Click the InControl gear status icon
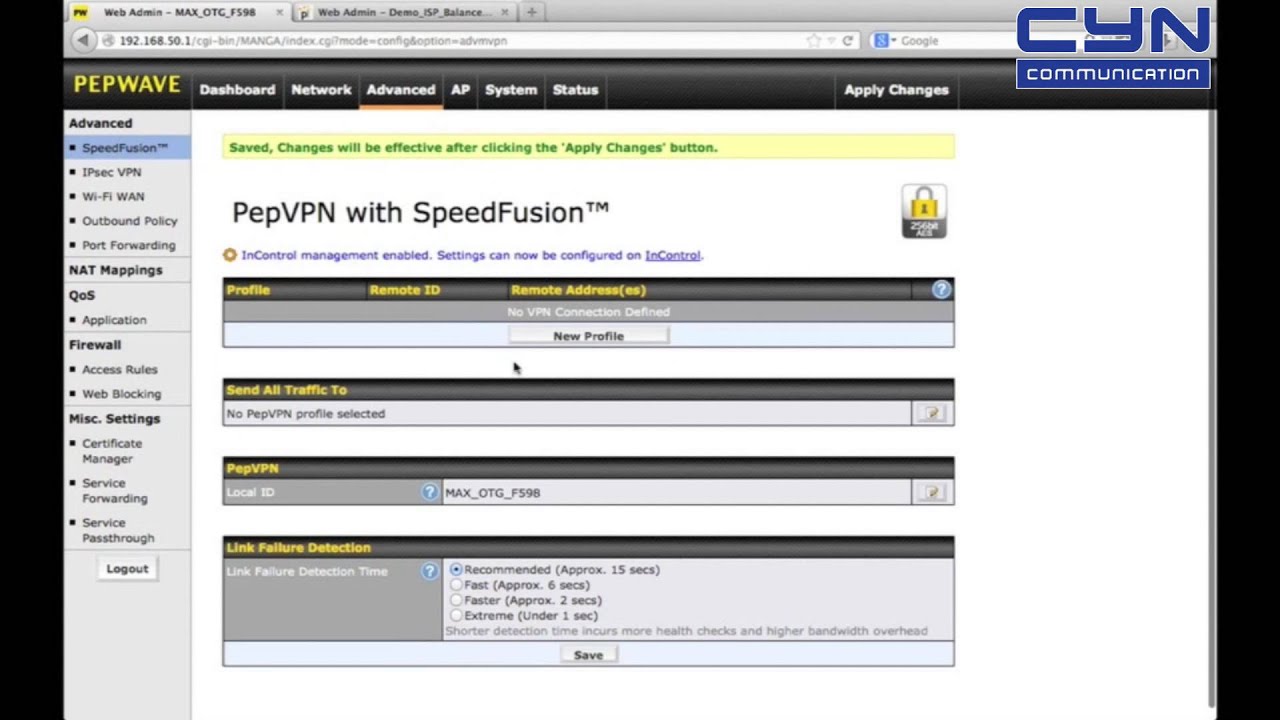Viewport: 1280px width, 720px height. tap(230, 255)
